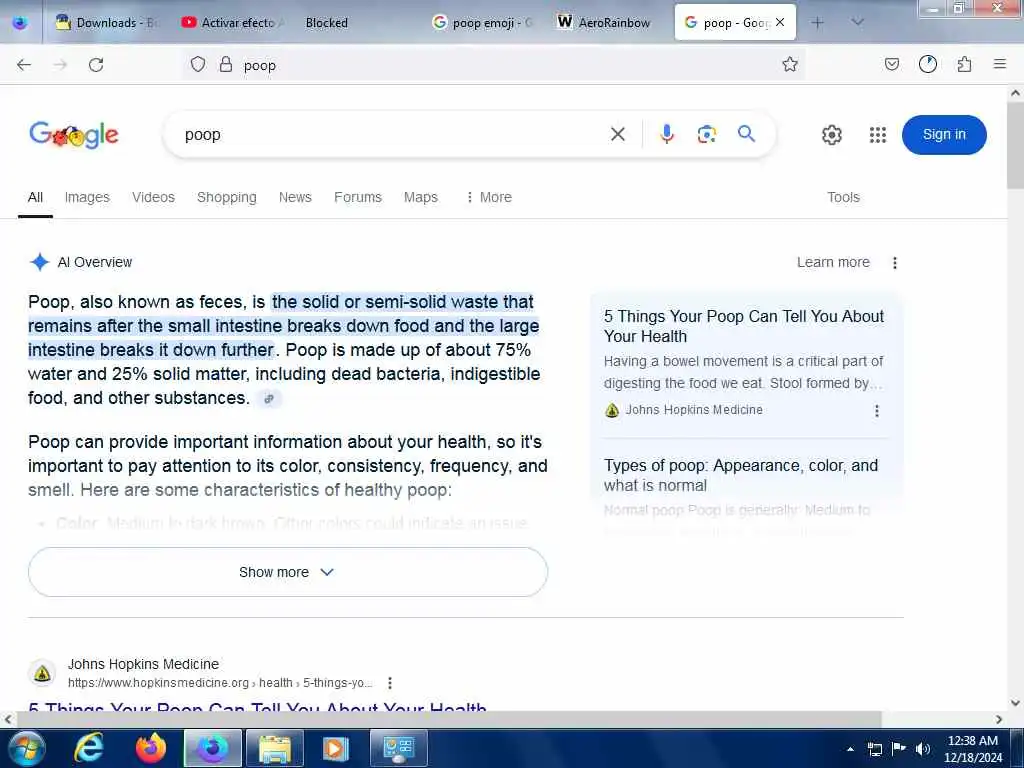Open the volume speaker tray icon
Viewport: 1024px width, 768px height.
tap(922, 749)
